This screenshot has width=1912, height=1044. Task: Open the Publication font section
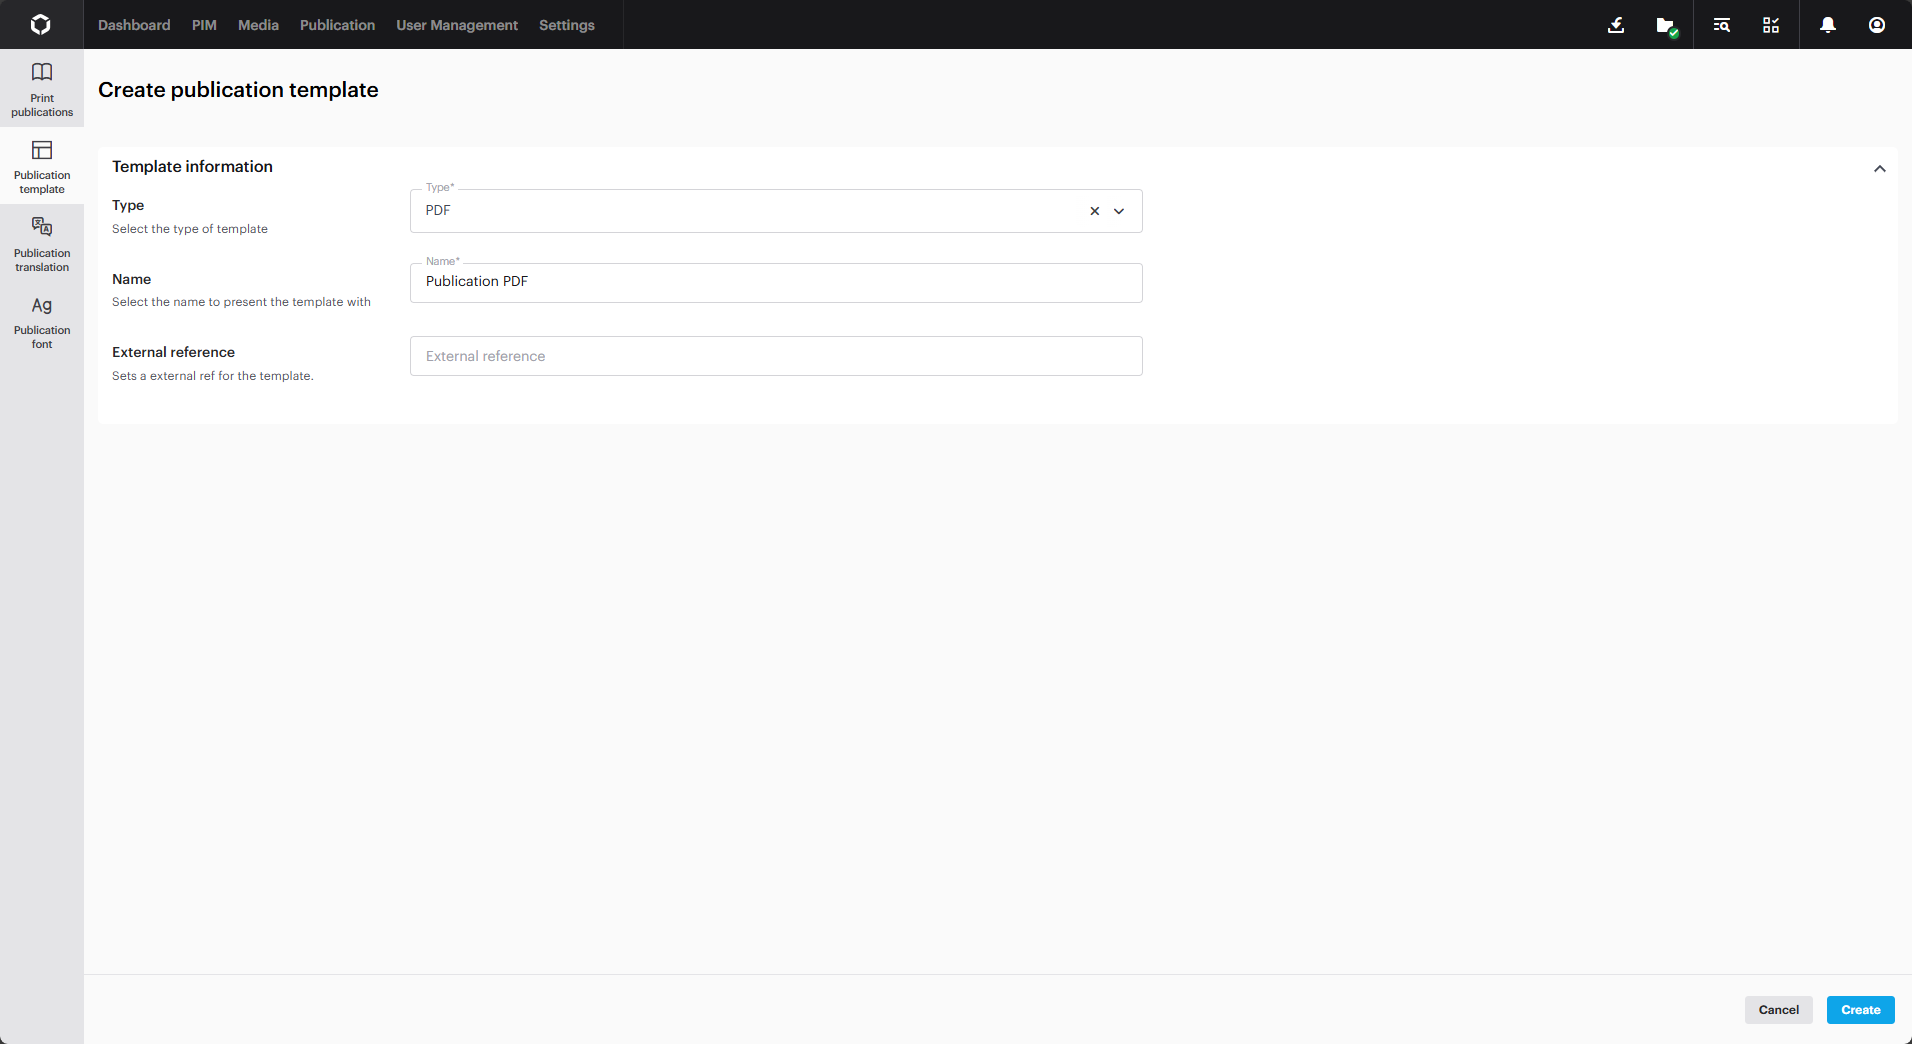(40, 321)
